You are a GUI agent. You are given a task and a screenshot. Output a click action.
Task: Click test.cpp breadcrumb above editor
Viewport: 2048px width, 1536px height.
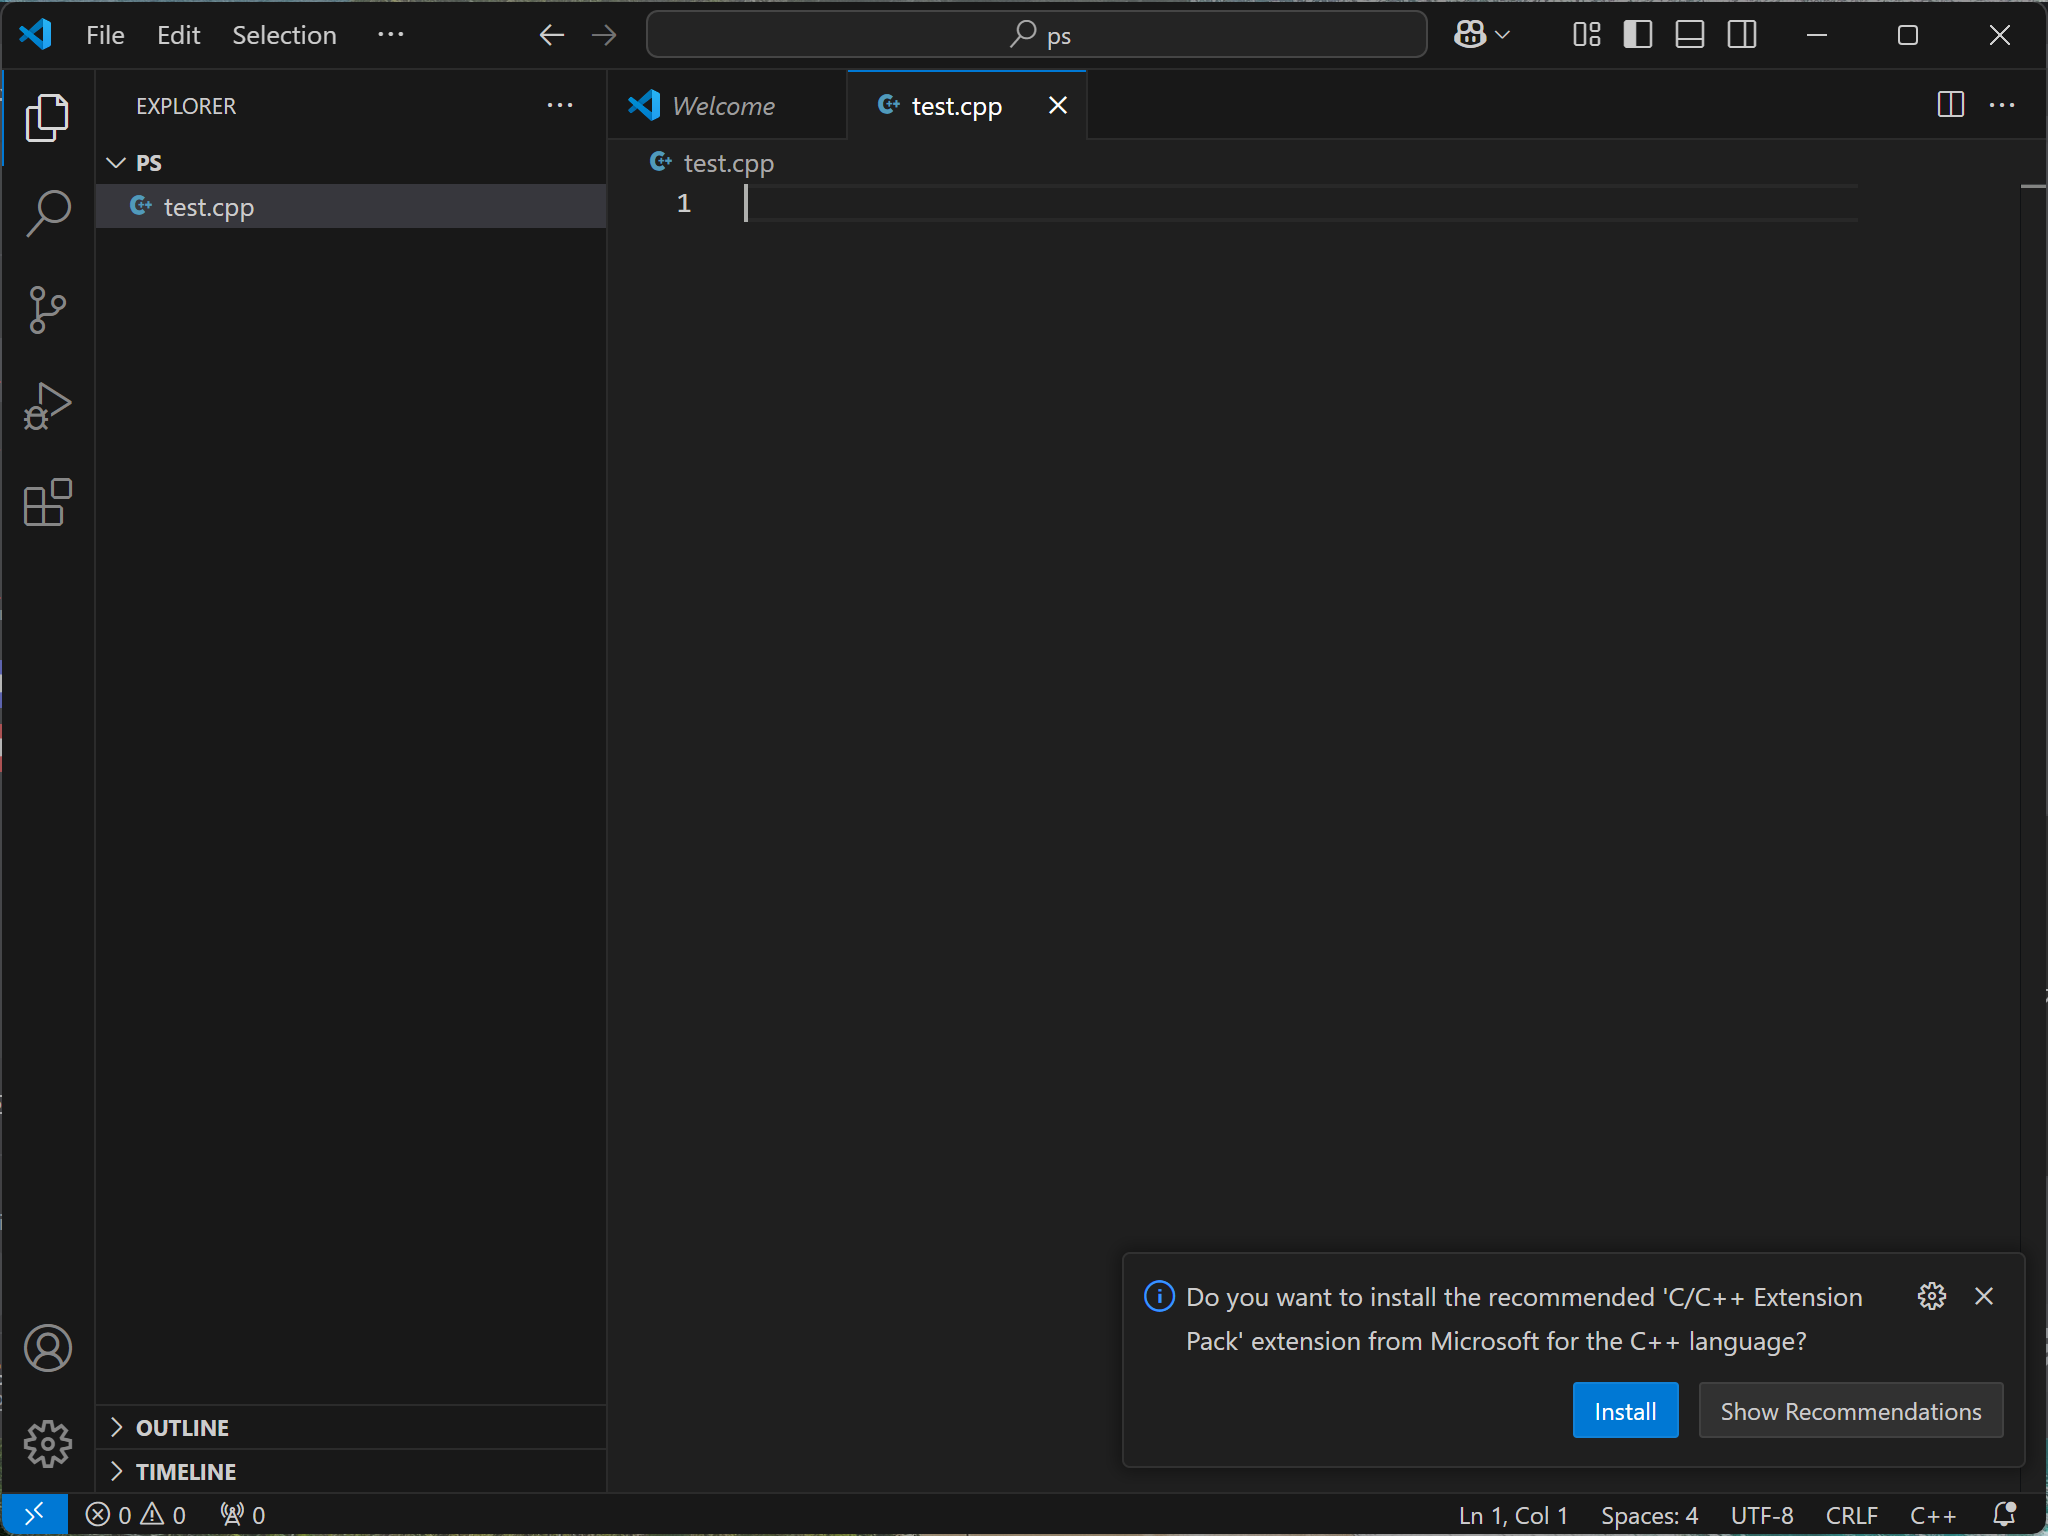click(x=713, y=163)
